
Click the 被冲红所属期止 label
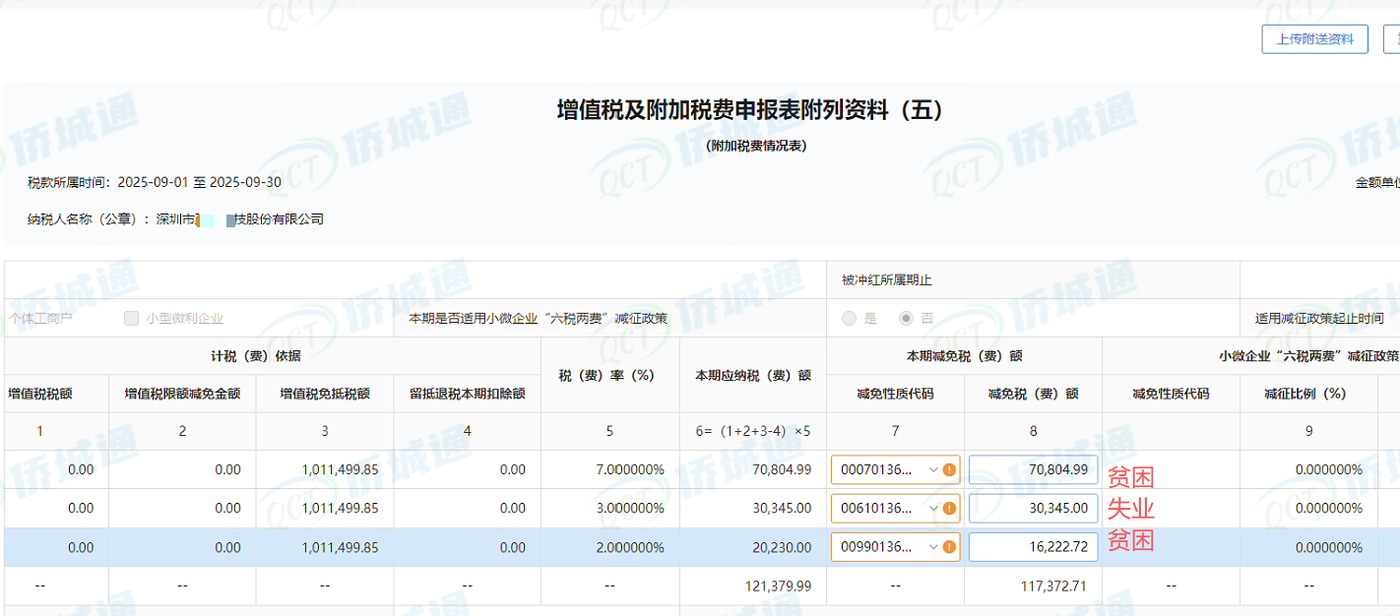click(887, 280)
